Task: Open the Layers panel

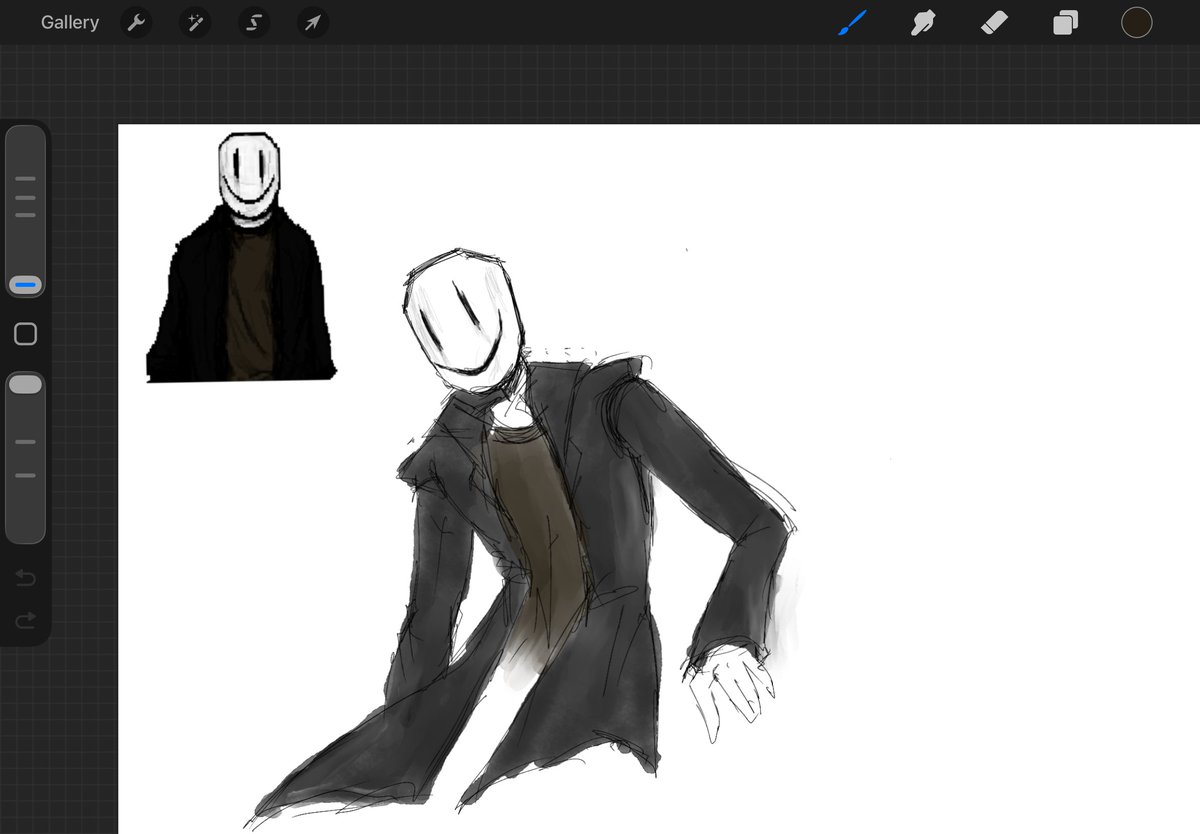Action: [1065, 22]
